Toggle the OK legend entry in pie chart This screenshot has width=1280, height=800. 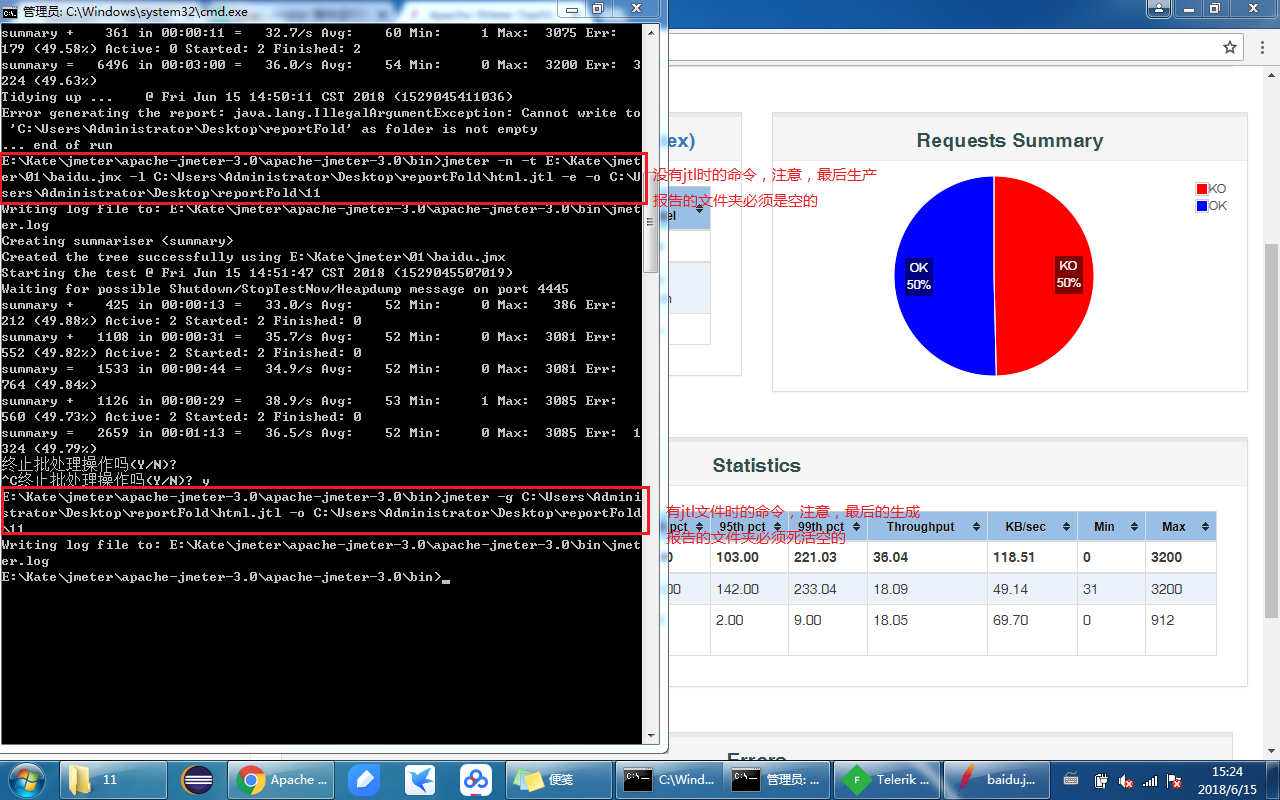point(1211,205)
